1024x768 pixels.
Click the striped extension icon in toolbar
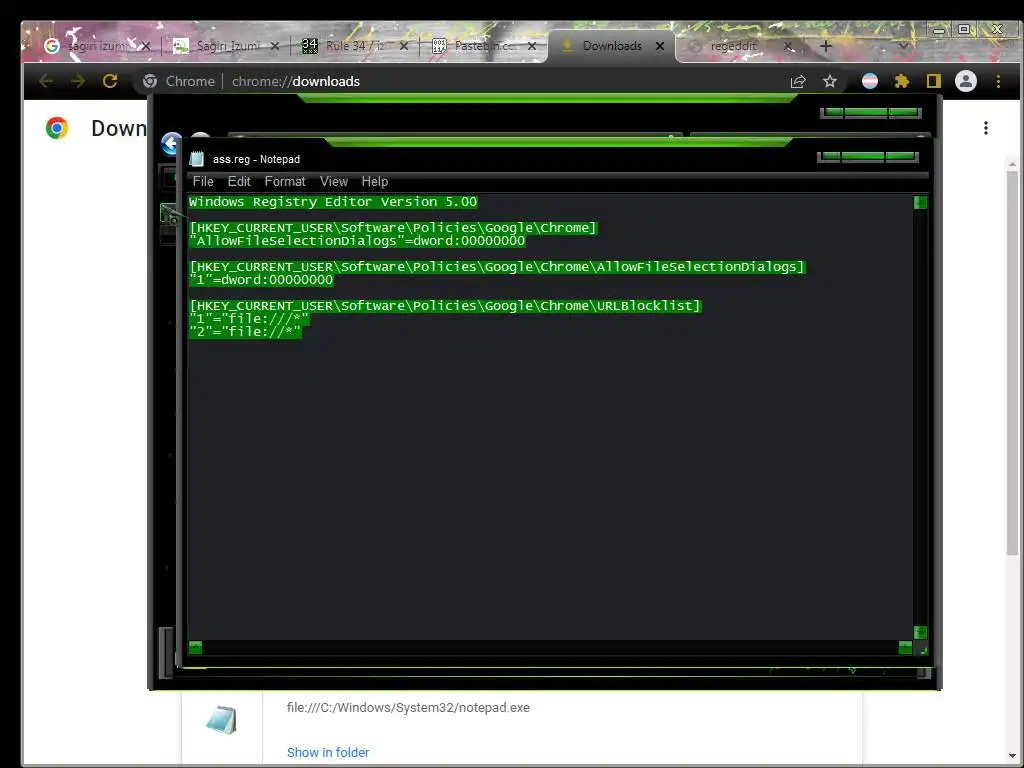[x=870, y=81]
